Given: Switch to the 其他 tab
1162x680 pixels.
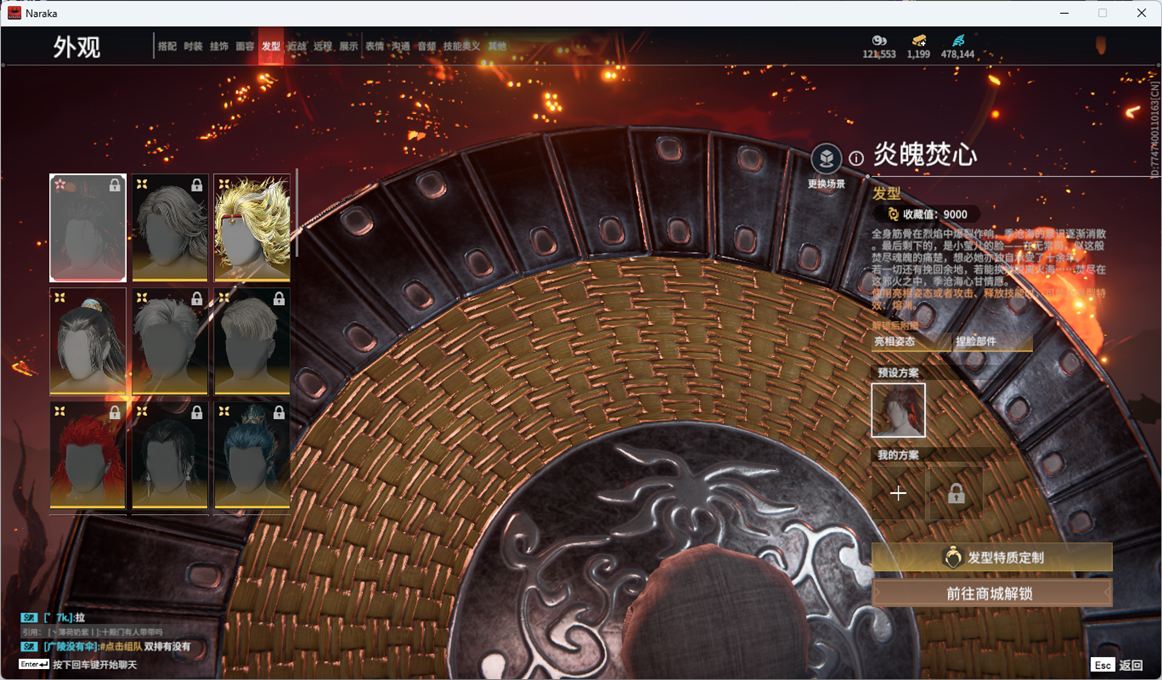Looking at the screenshot, I should pyautogui.click(x=497, y=46).
